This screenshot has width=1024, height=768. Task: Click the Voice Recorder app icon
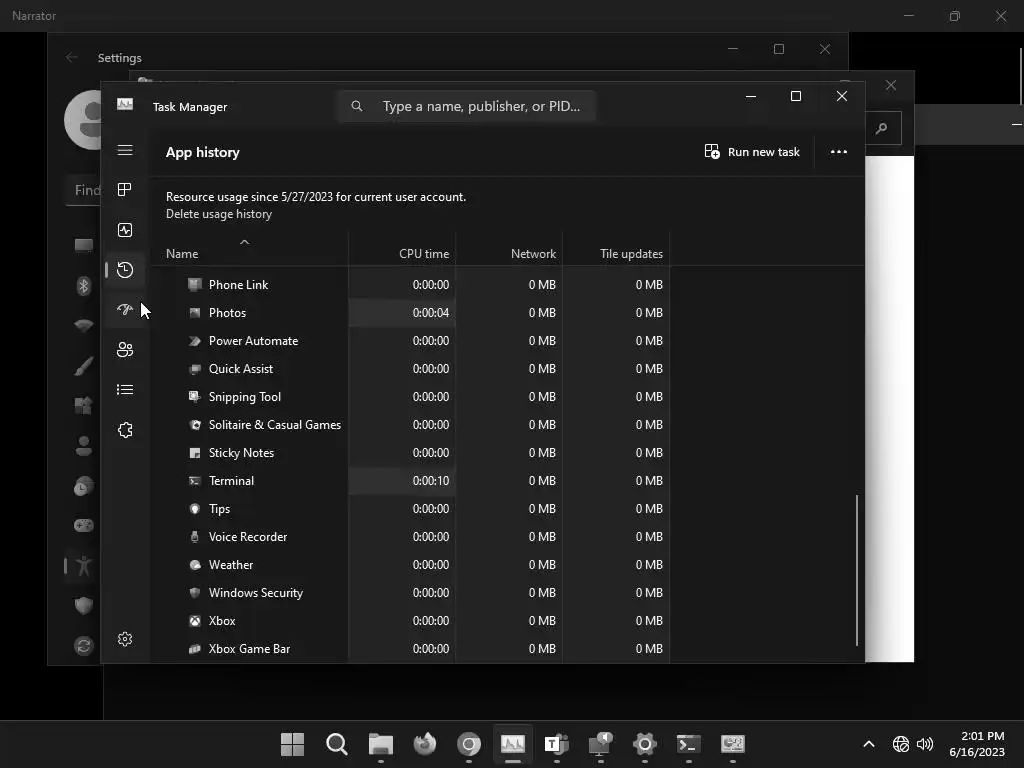(x=195, y=537)
